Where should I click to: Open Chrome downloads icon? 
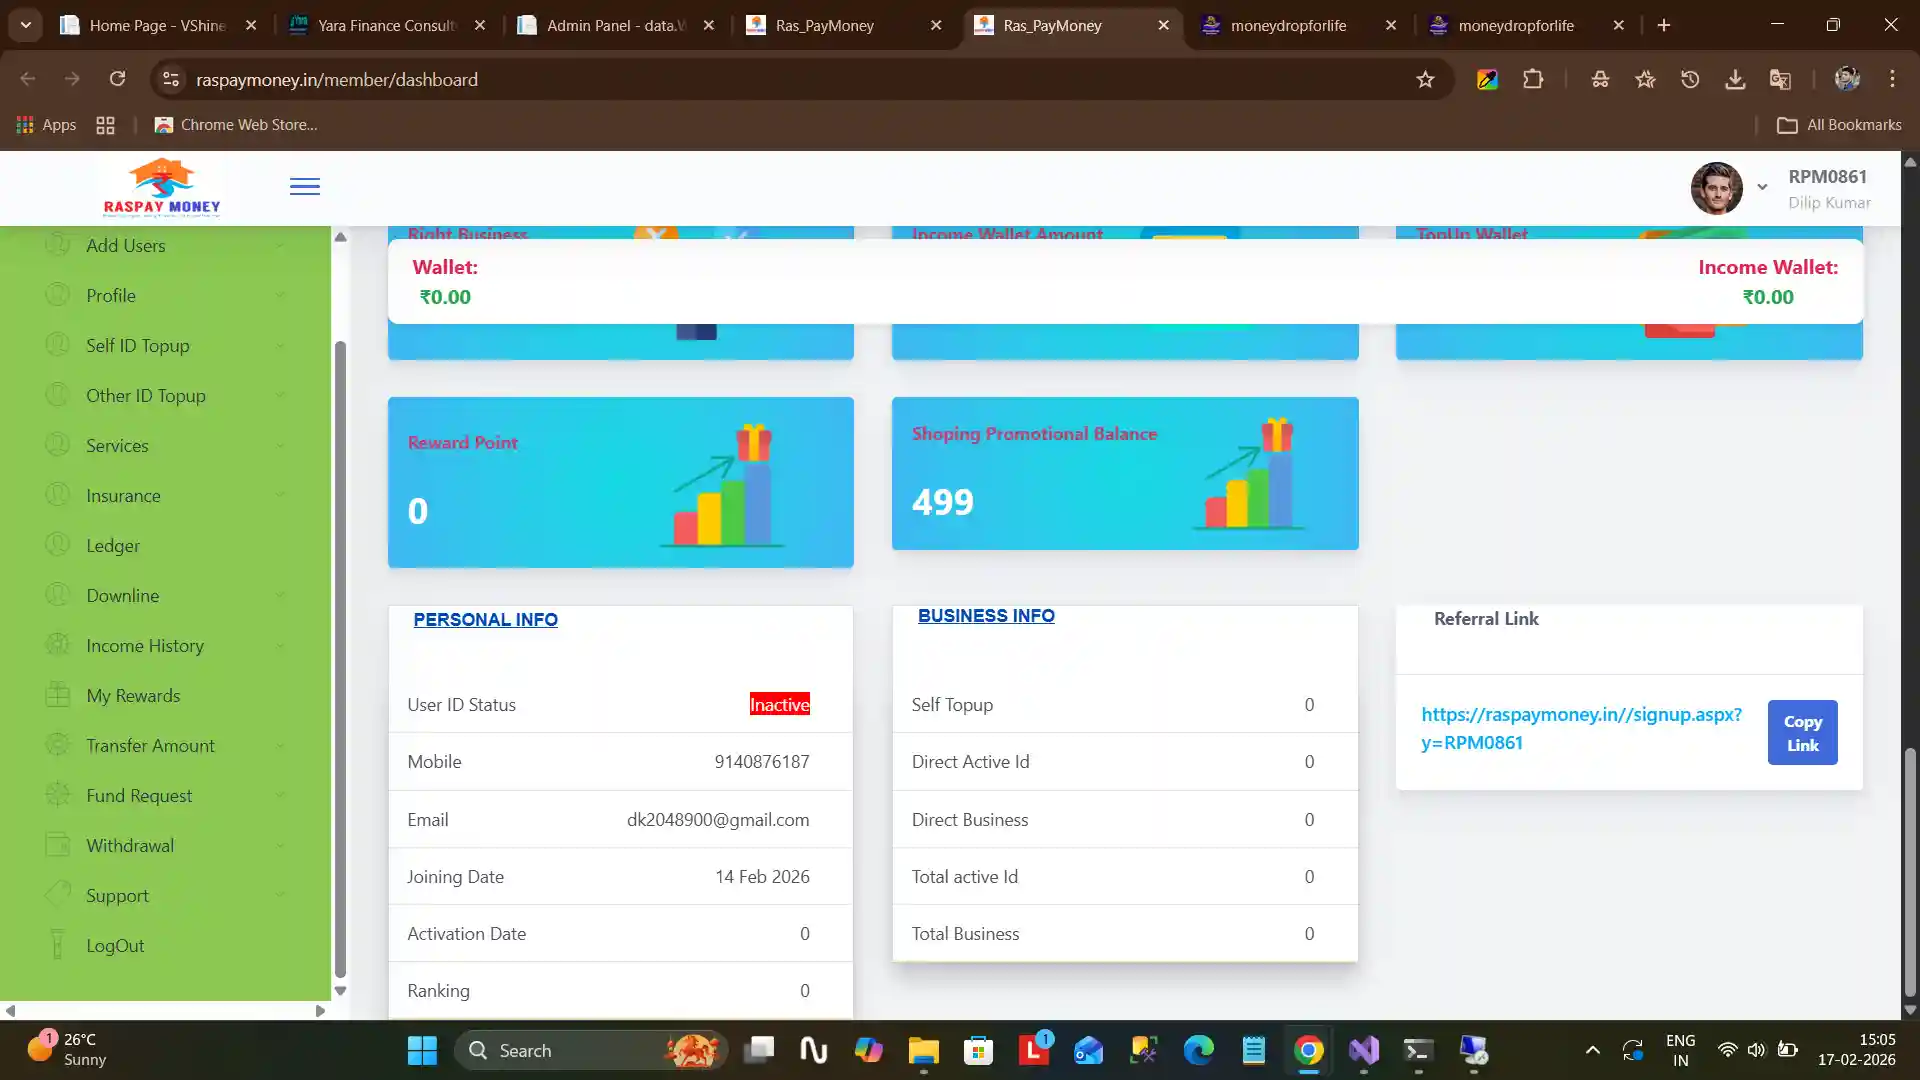(x=1735, y=79)
